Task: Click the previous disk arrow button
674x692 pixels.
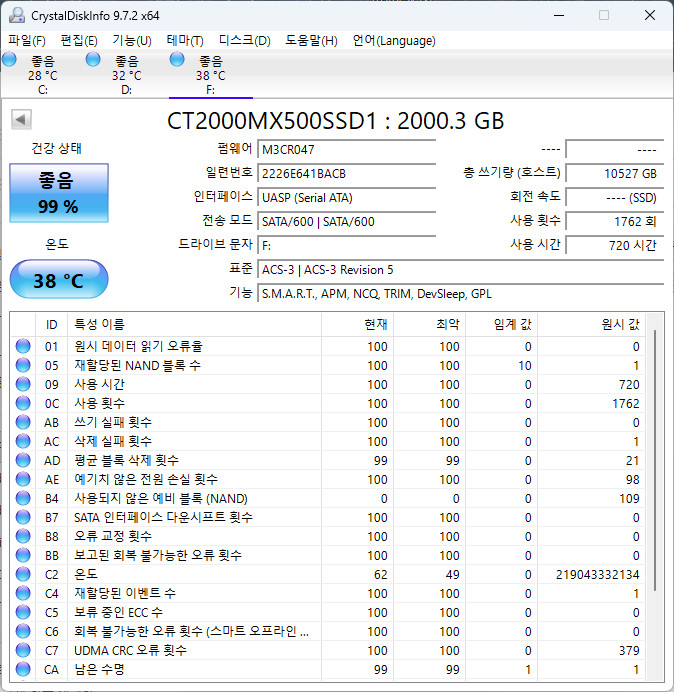Action: (x=21, y=119)
